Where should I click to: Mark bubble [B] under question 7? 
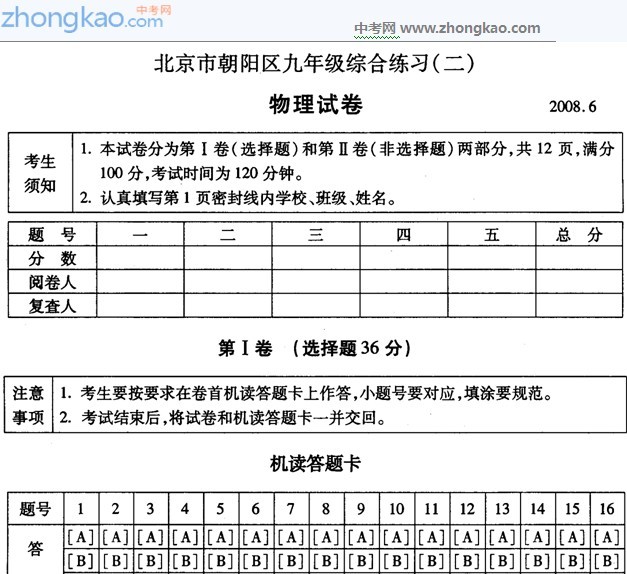tap(291, 561)
